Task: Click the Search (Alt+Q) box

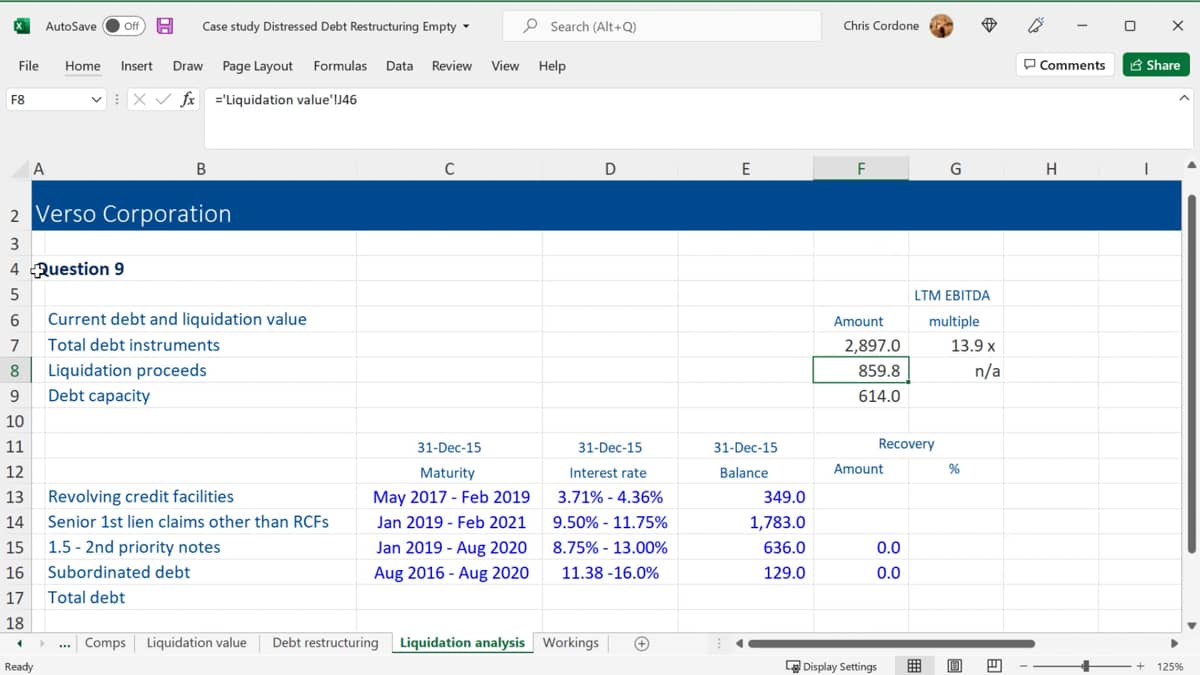Action: pos(661,27)
